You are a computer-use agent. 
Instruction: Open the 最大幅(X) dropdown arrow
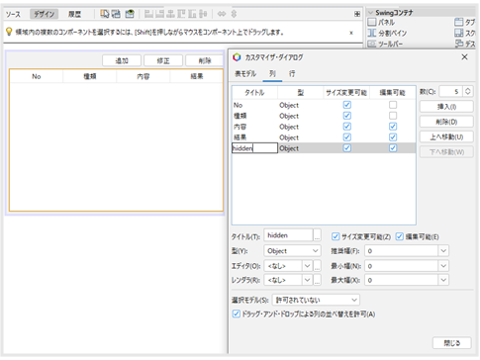pyautogui.click(x=443, y=280)
